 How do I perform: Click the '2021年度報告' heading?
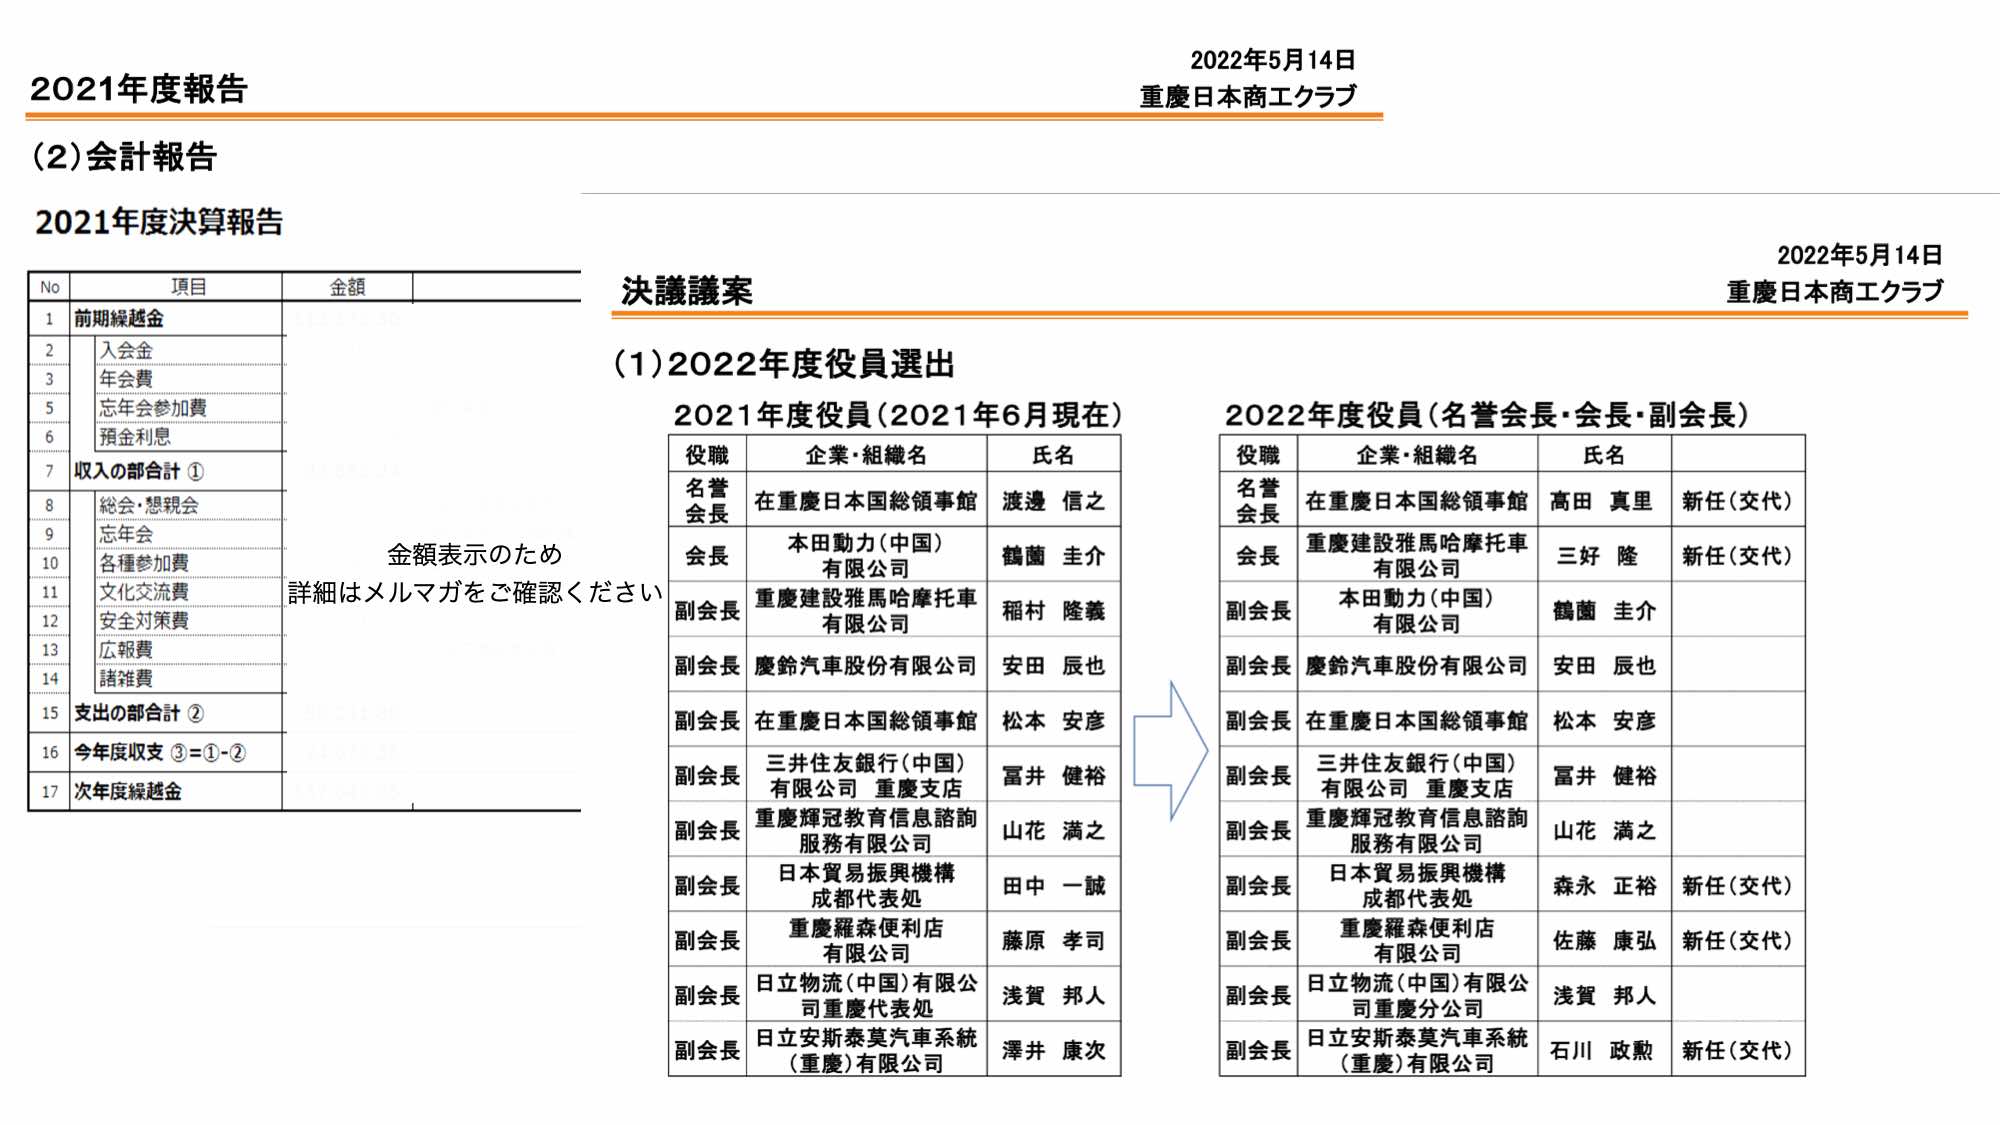[x=138, y=89]
